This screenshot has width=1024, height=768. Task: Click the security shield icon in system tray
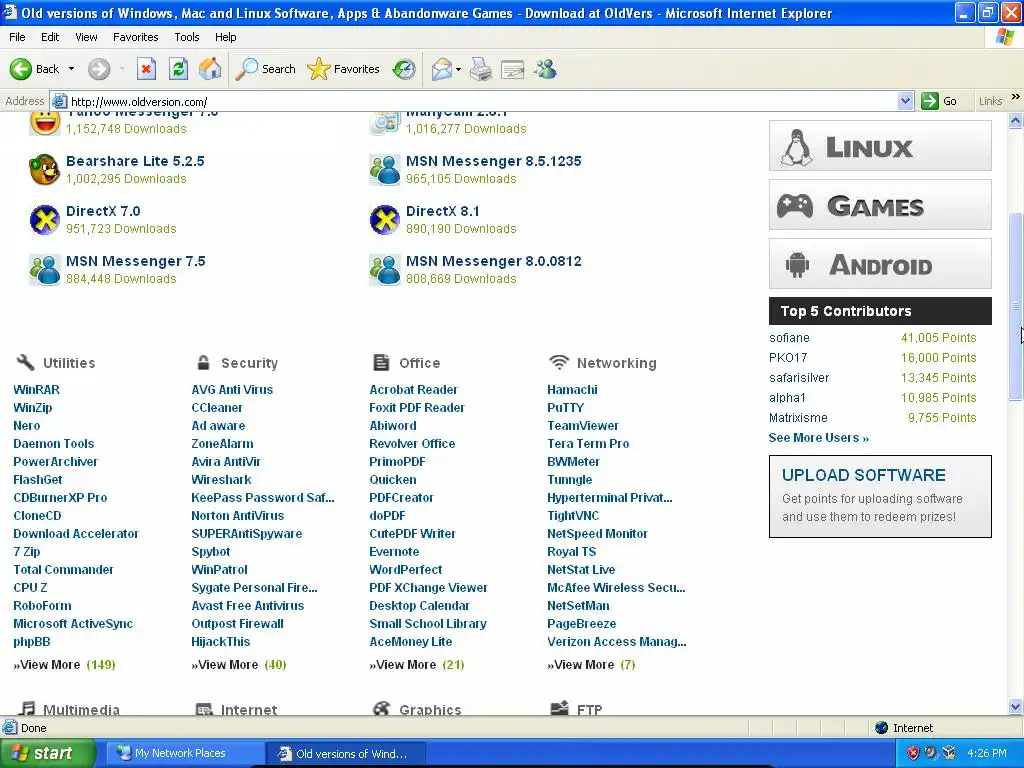(x=913, y=753)
